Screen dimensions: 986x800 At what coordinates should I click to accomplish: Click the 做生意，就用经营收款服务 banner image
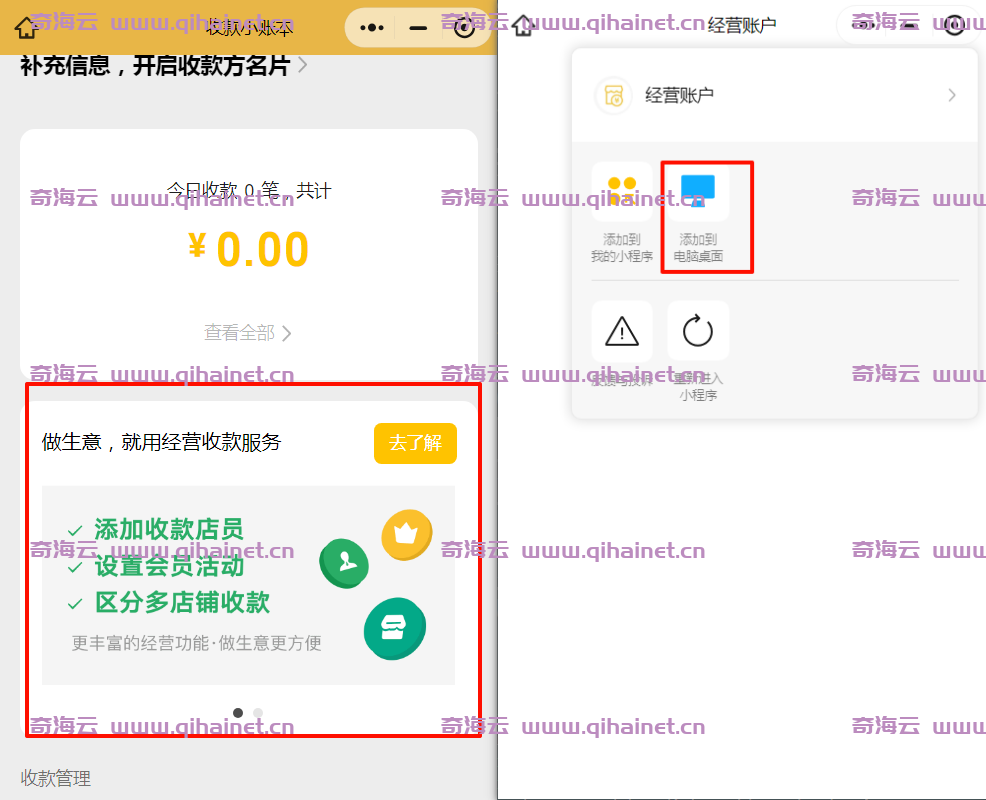[248, 585]
